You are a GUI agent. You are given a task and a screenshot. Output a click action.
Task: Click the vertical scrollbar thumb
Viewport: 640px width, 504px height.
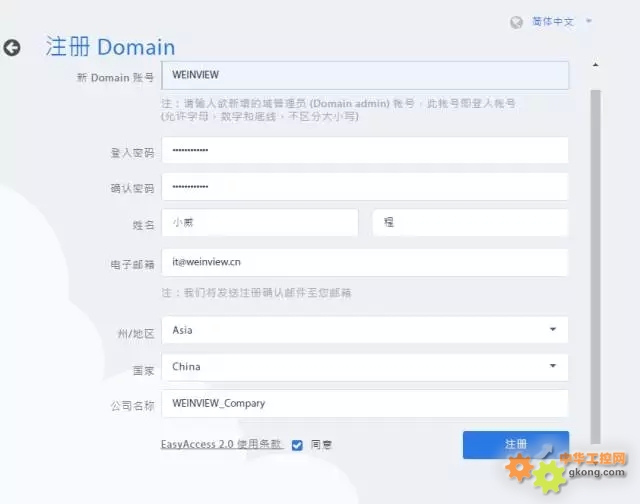click(596, 267)
